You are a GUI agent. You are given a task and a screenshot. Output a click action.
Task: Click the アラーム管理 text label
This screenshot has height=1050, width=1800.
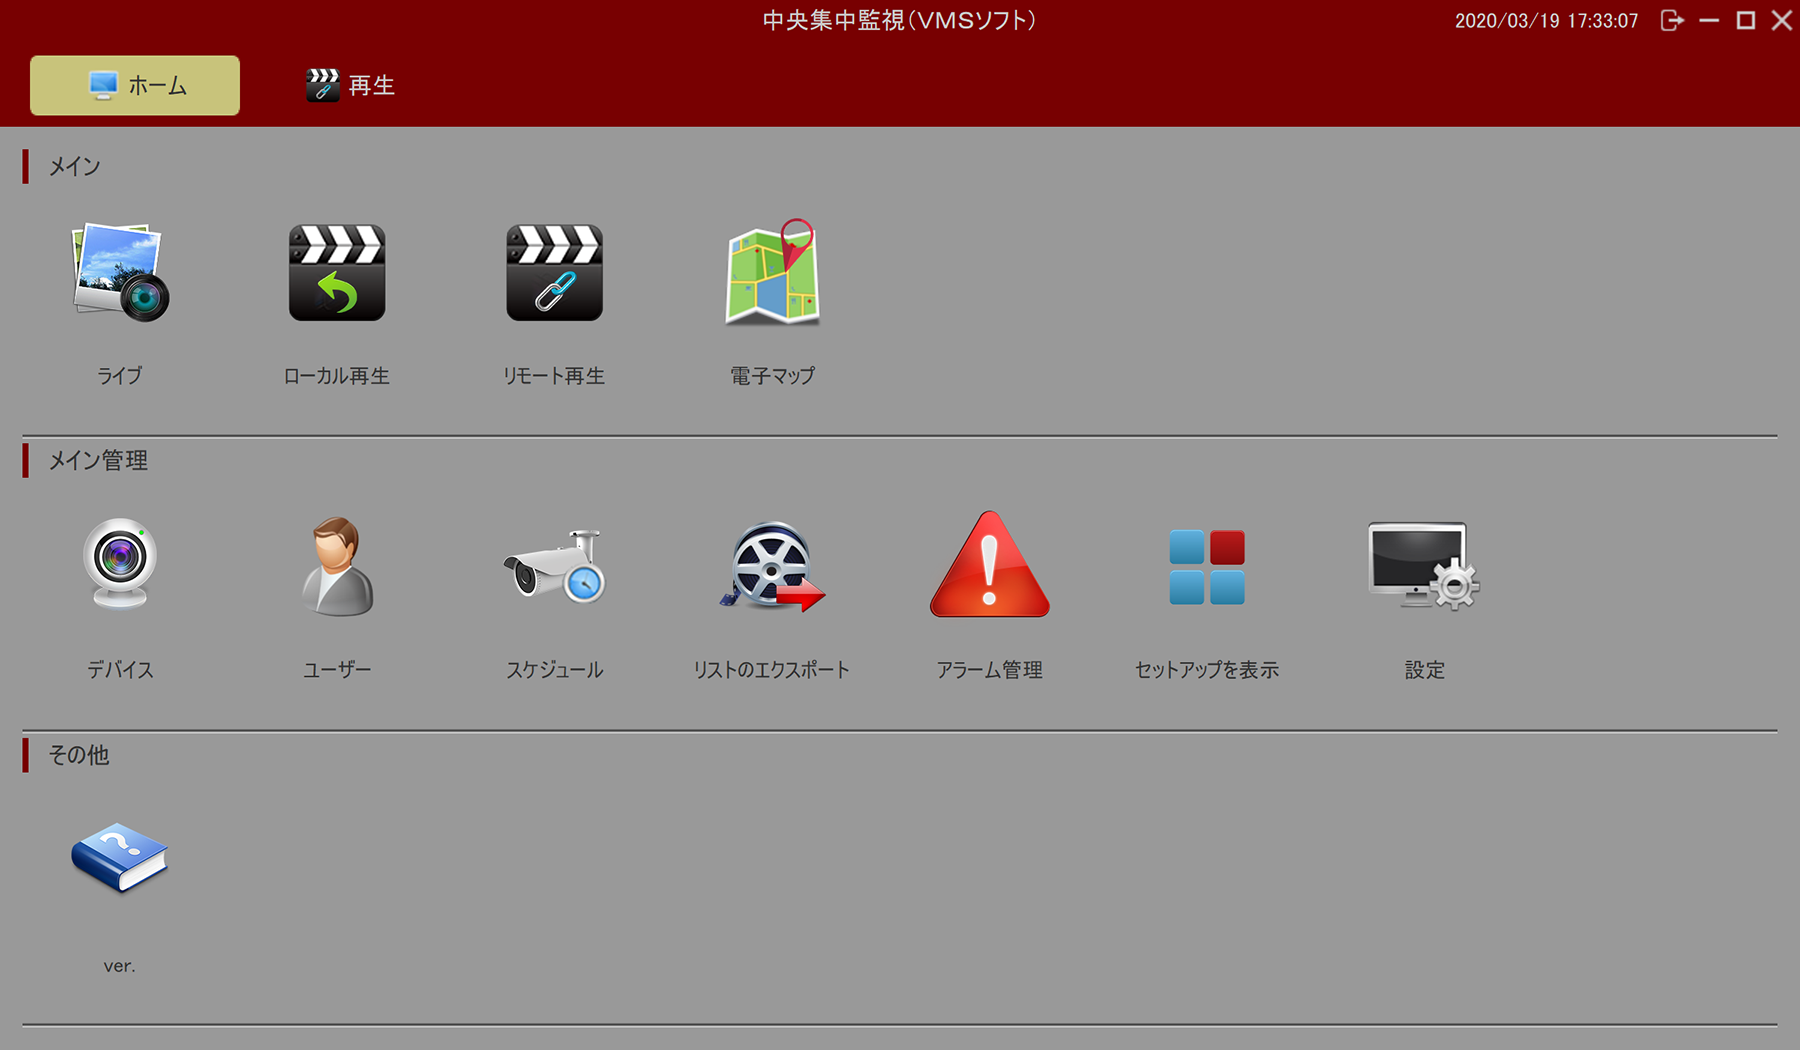coord(989,670)
